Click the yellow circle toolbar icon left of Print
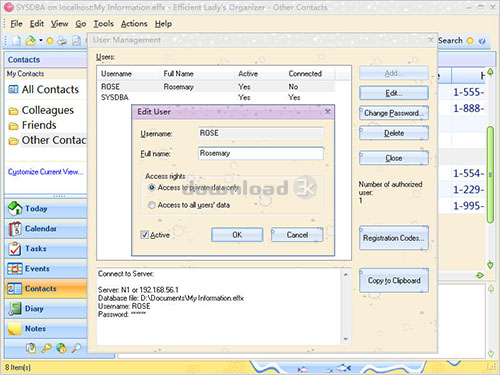 coord(50,41)
